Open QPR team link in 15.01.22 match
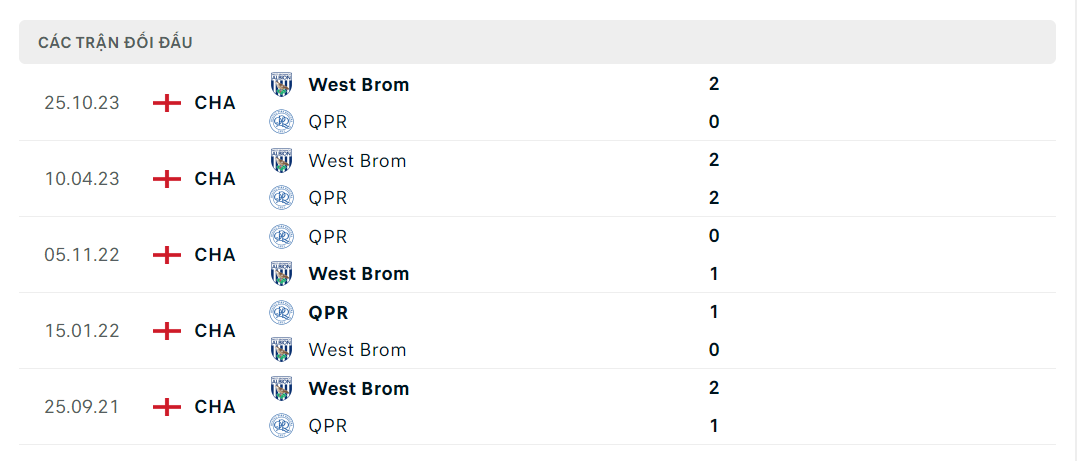 pos(328,313)
